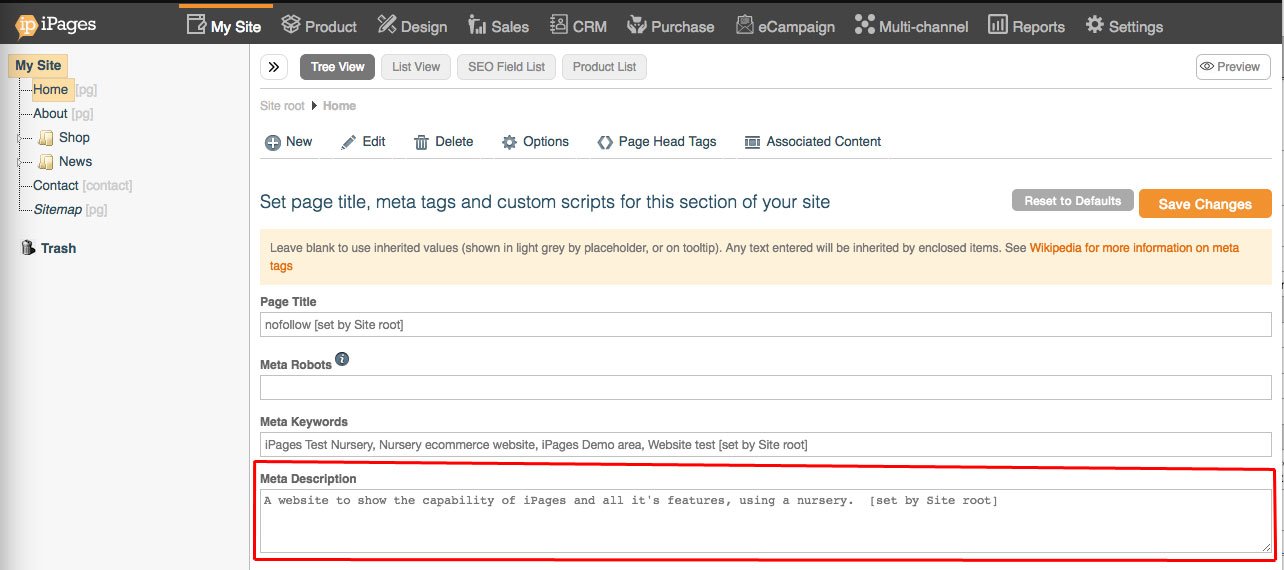Switch to SEO Field List tab
Image resolution: width=1284 pixels, height=570 pixels.
pos(507,67)
